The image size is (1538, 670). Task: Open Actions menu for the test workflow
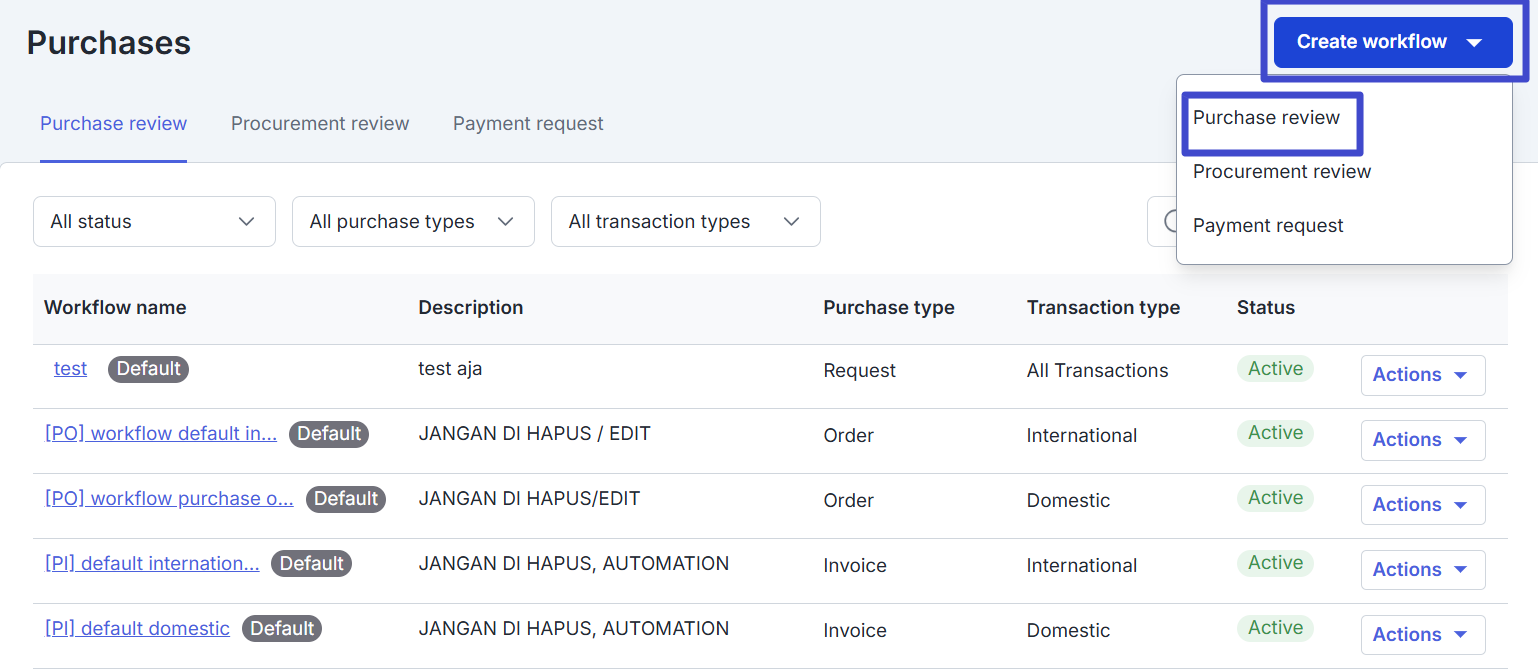coord(1422,375)
